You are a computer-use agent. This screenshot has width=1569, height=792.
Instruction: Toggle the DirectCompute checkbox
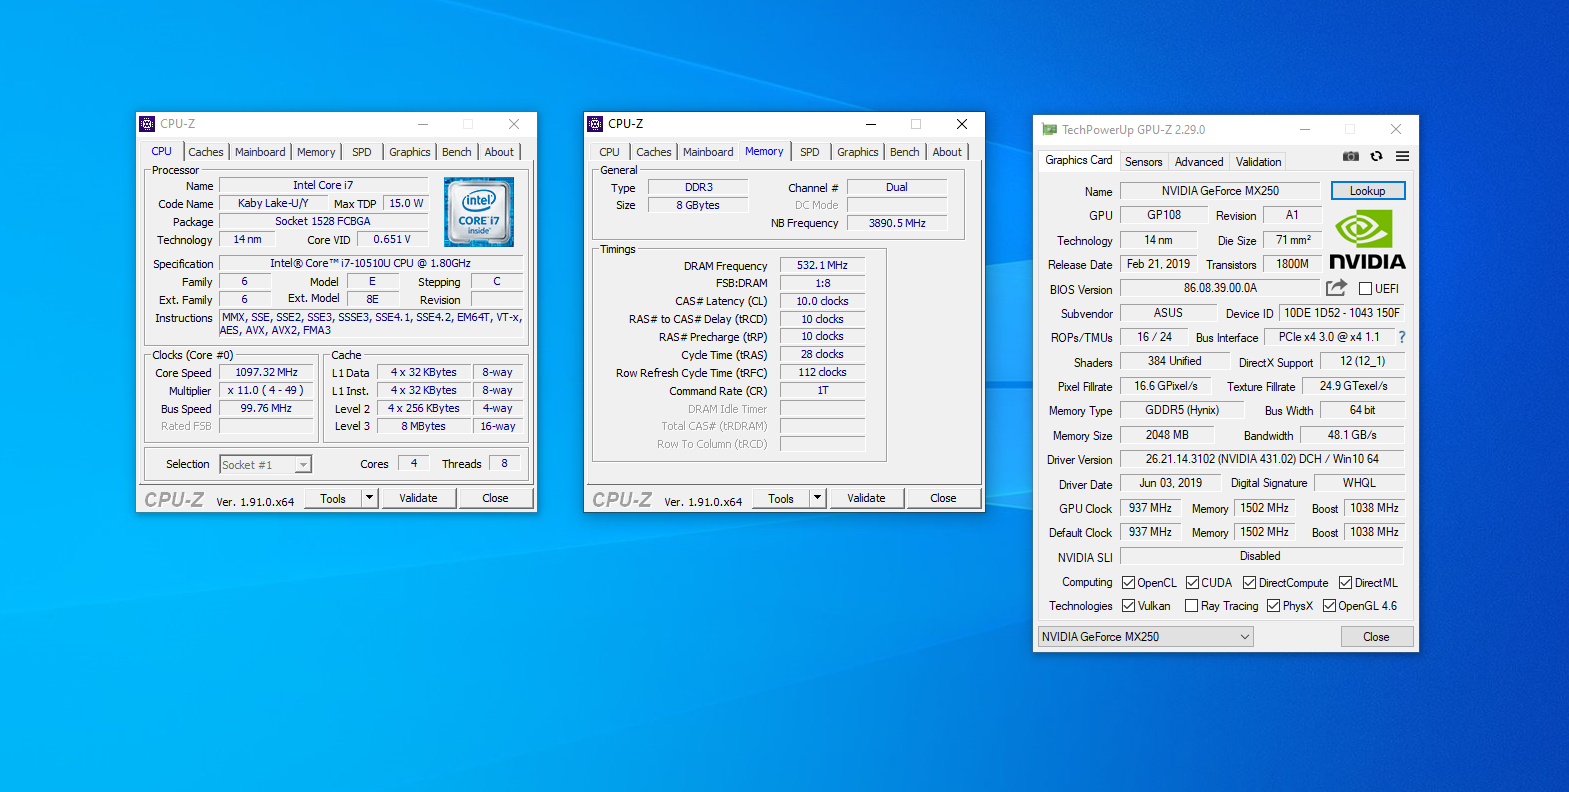coord(1249,583)
